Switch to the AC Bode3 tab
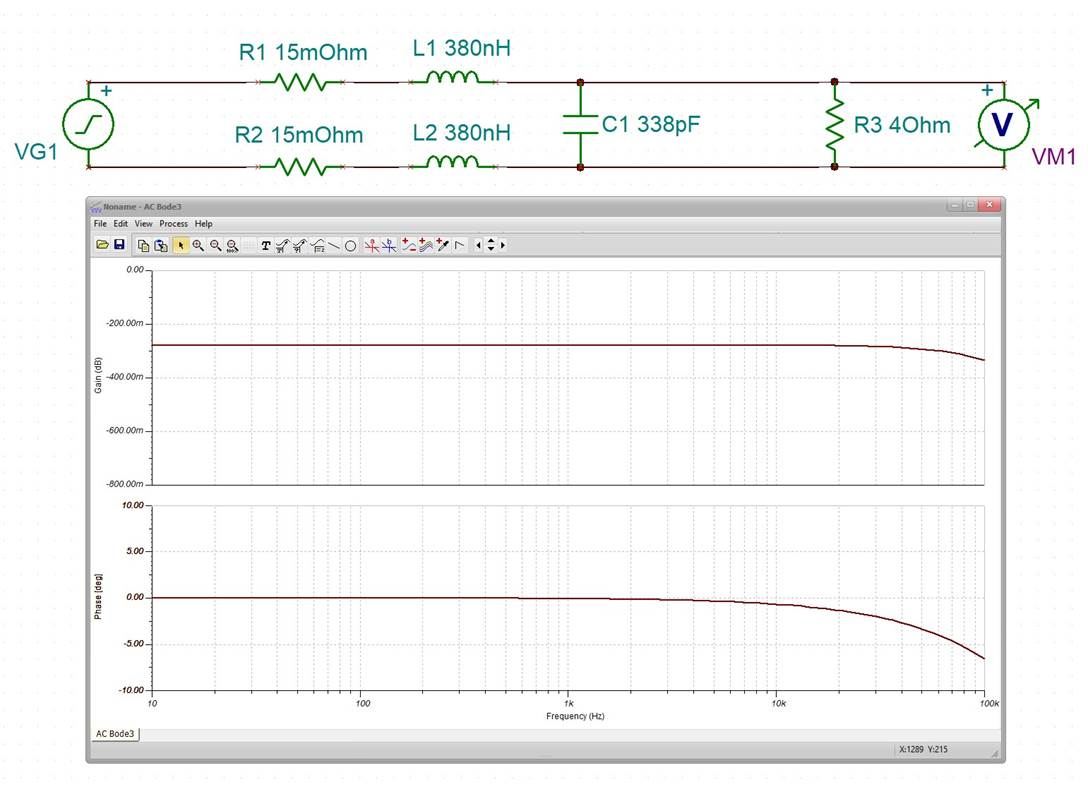The width and height of the screenshot is (1088, 794). (x=115, y=734)
